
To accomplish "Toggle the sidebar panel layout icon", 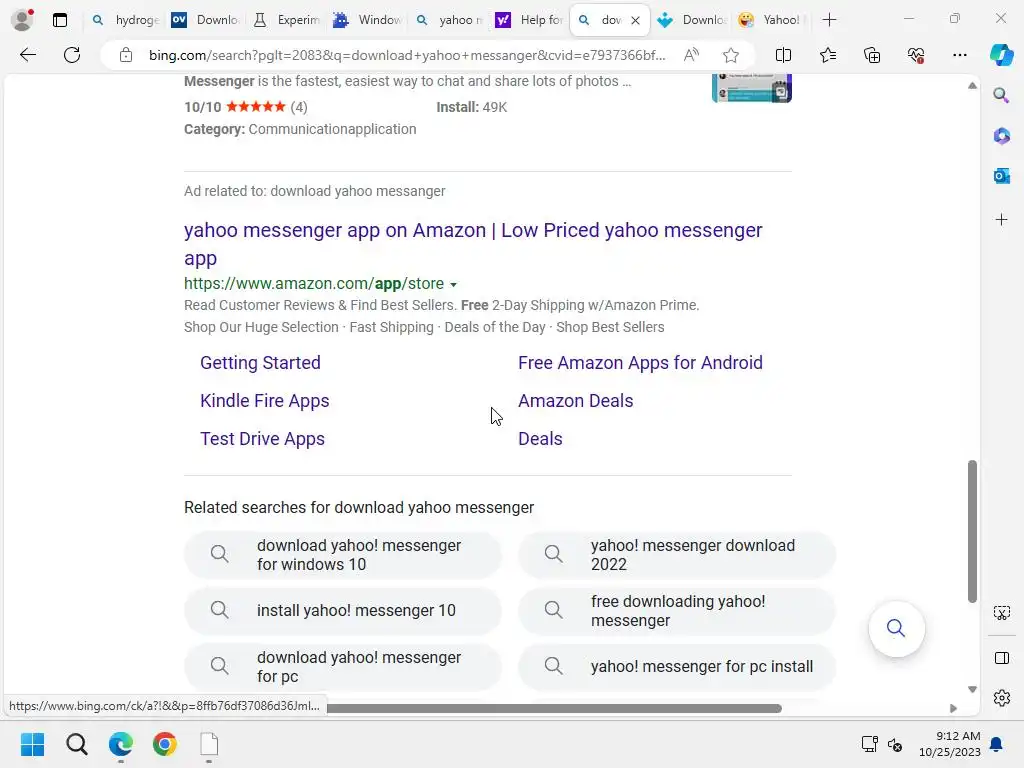I will (x=1001, y=658).
